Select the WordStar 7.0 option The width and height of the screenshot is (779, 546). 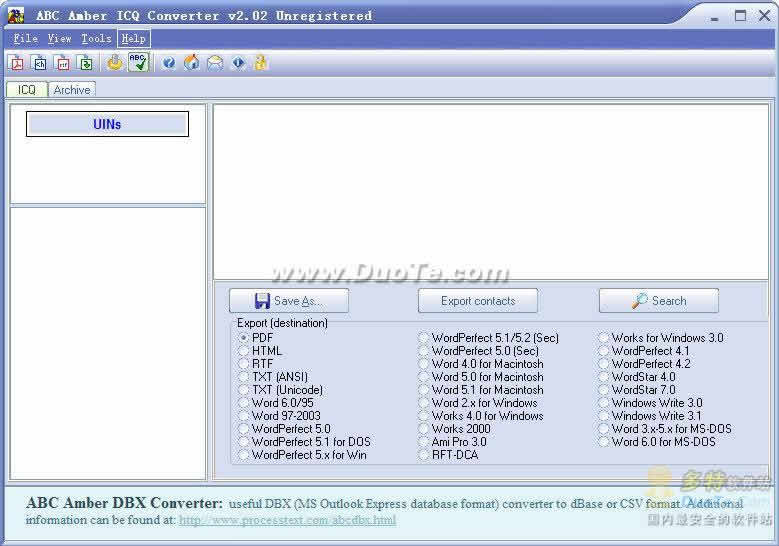[637, 390]
